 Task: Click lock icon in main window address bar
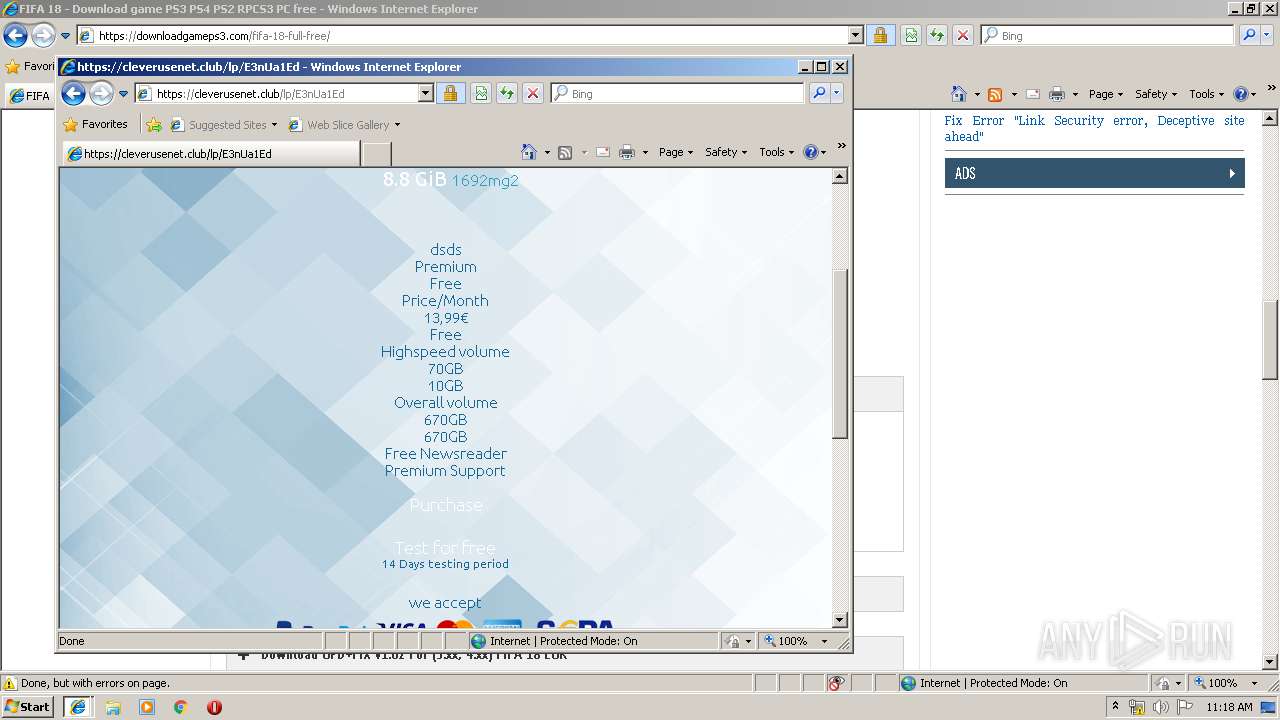point(880,35)
